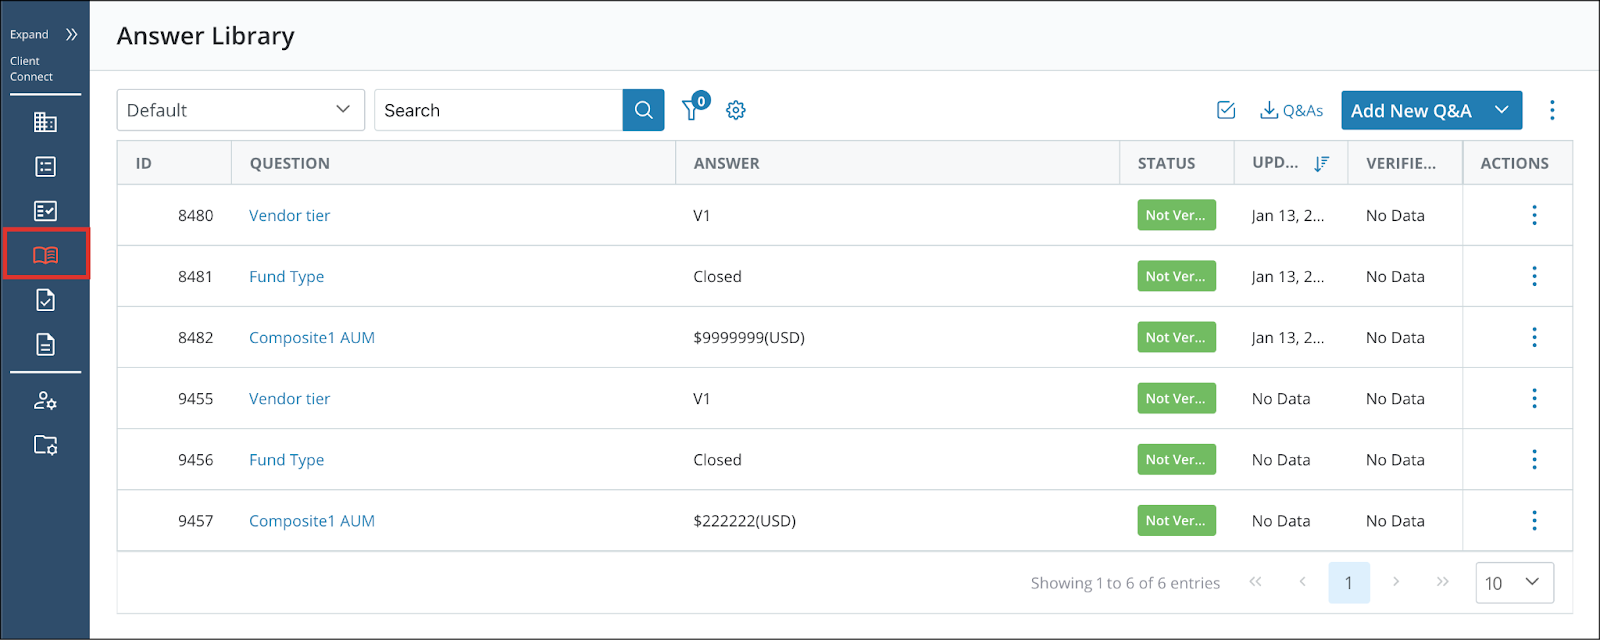Open the Vendor tier link for ID 9455
Image resolution: width=1600 pixels, height=640 pixels.
click(289, 398)
